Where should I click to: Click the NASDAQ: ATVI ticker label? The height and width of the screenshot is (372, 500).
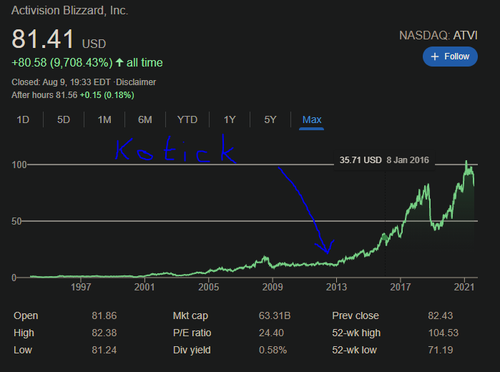tap(438, 35)
